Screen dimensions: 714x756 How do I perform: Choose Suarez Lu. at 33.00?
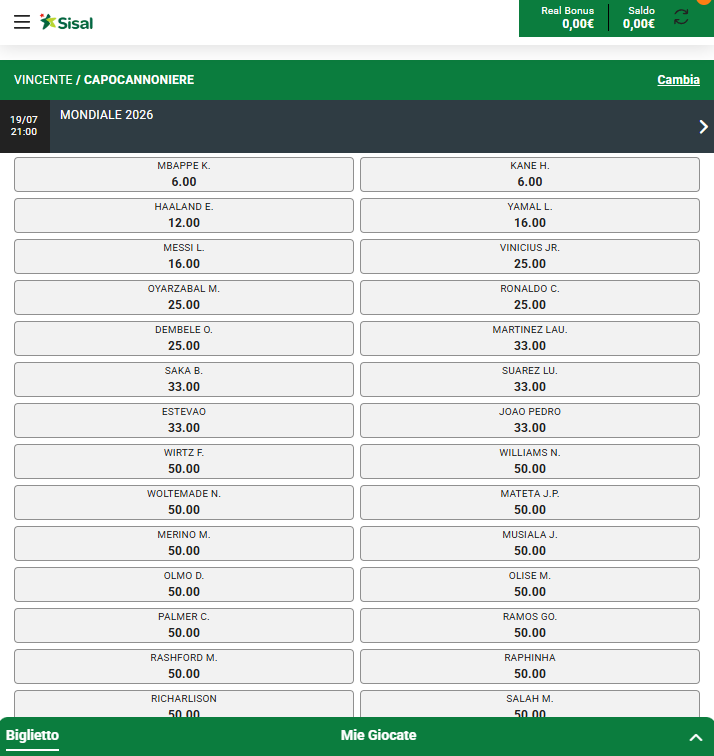[530, 379]
